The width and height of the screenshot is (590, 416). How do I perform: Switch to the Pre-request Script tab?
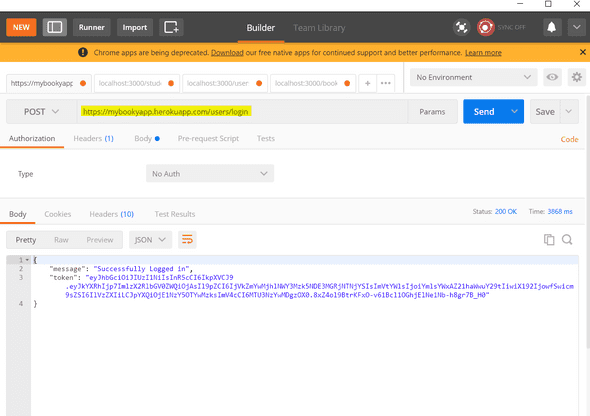208,138
